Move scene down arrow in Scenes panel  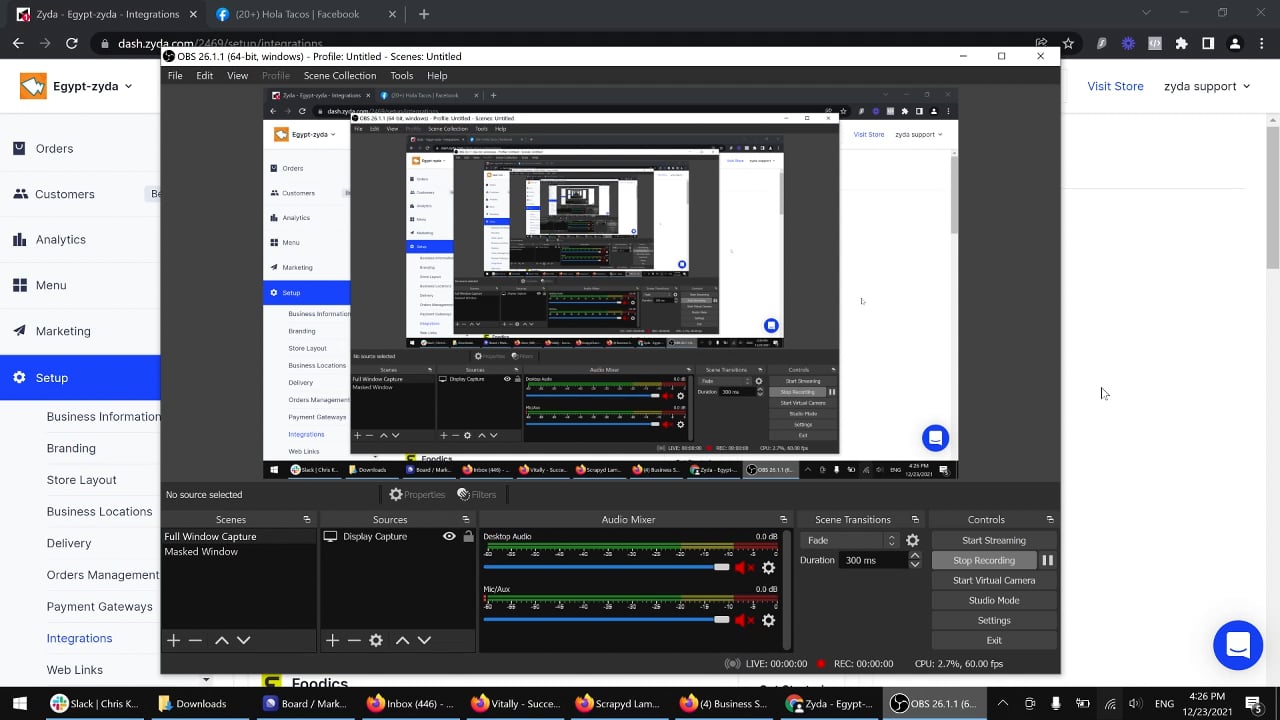(243, 640)
